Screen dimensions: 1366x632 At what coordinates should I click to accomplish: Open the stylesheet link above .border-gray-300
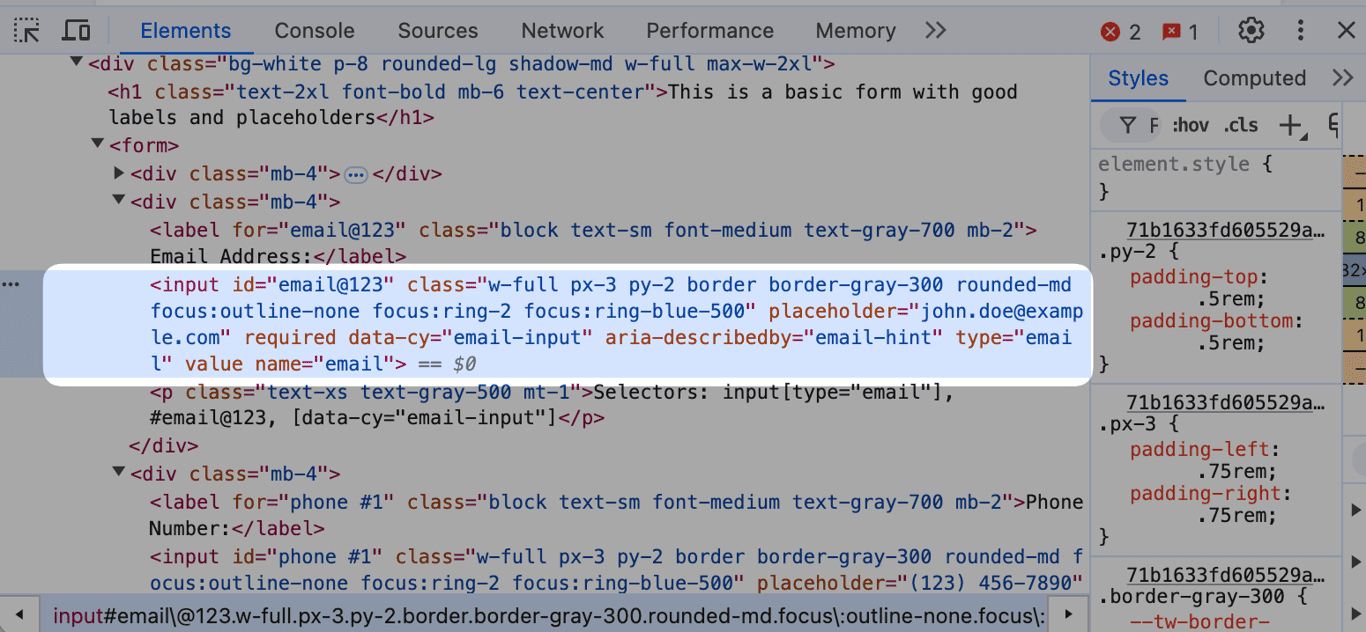click(1225, 575)
